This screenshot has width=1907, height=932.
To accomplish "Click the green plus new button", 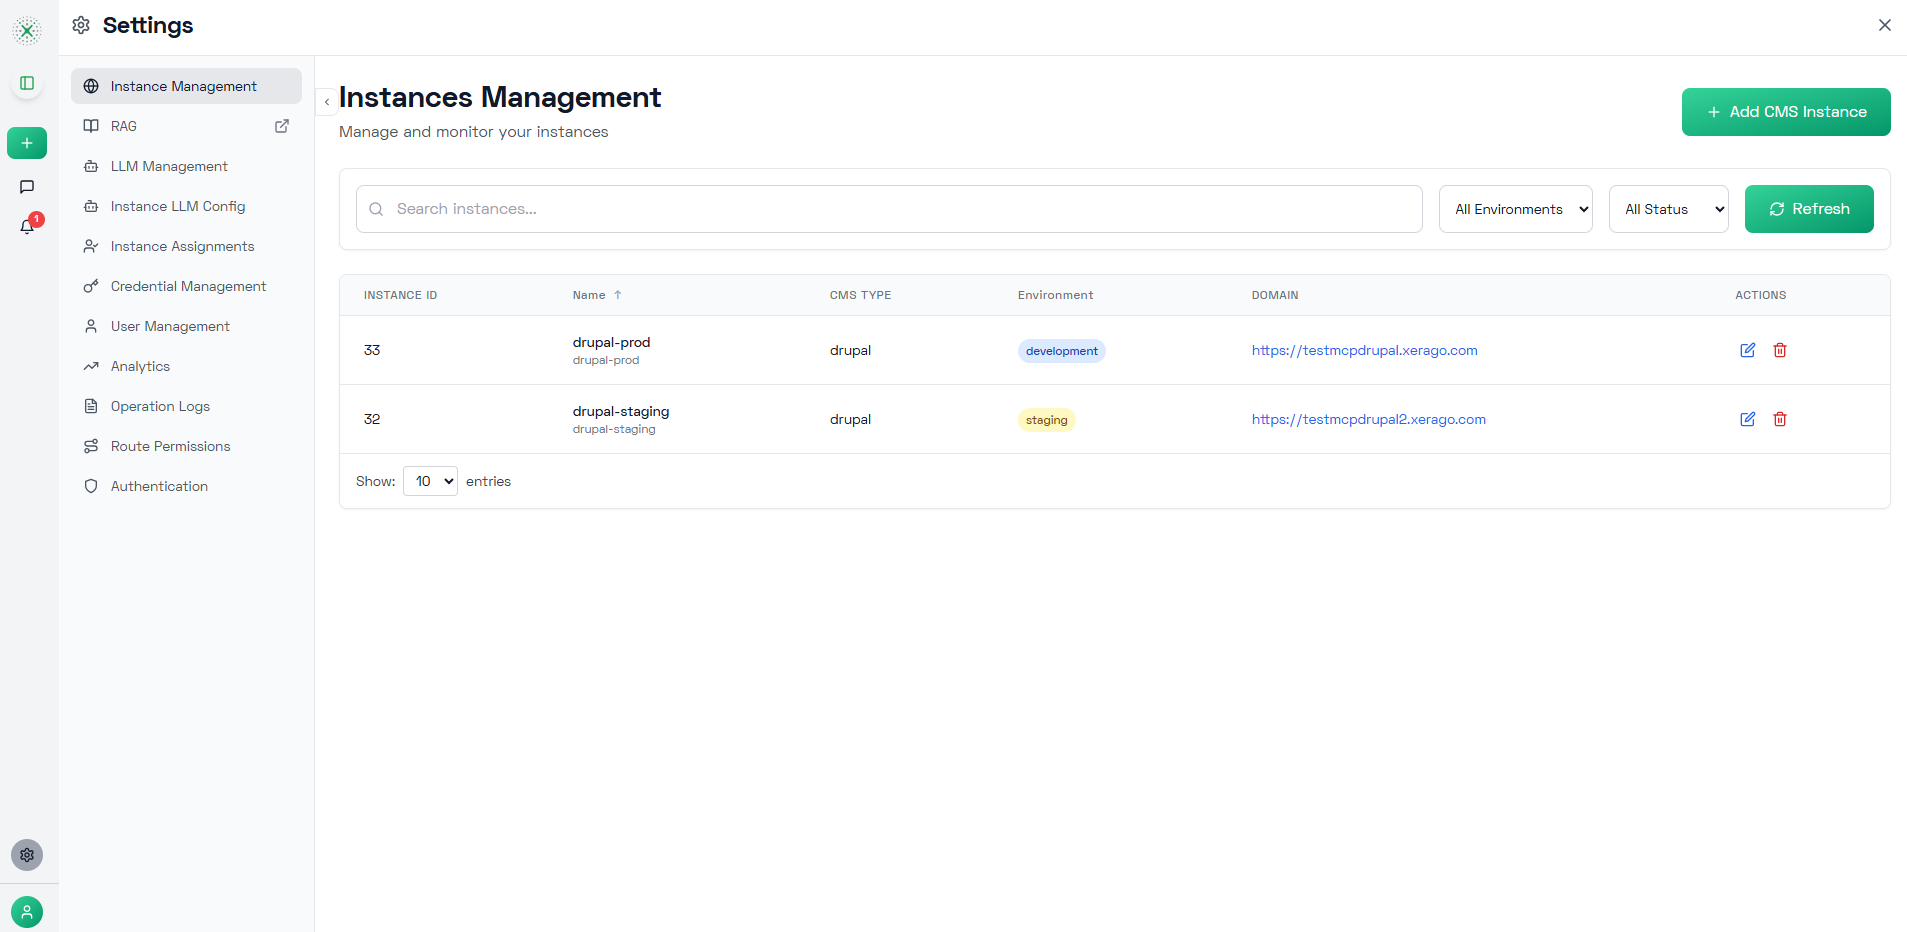I will 27,143.
